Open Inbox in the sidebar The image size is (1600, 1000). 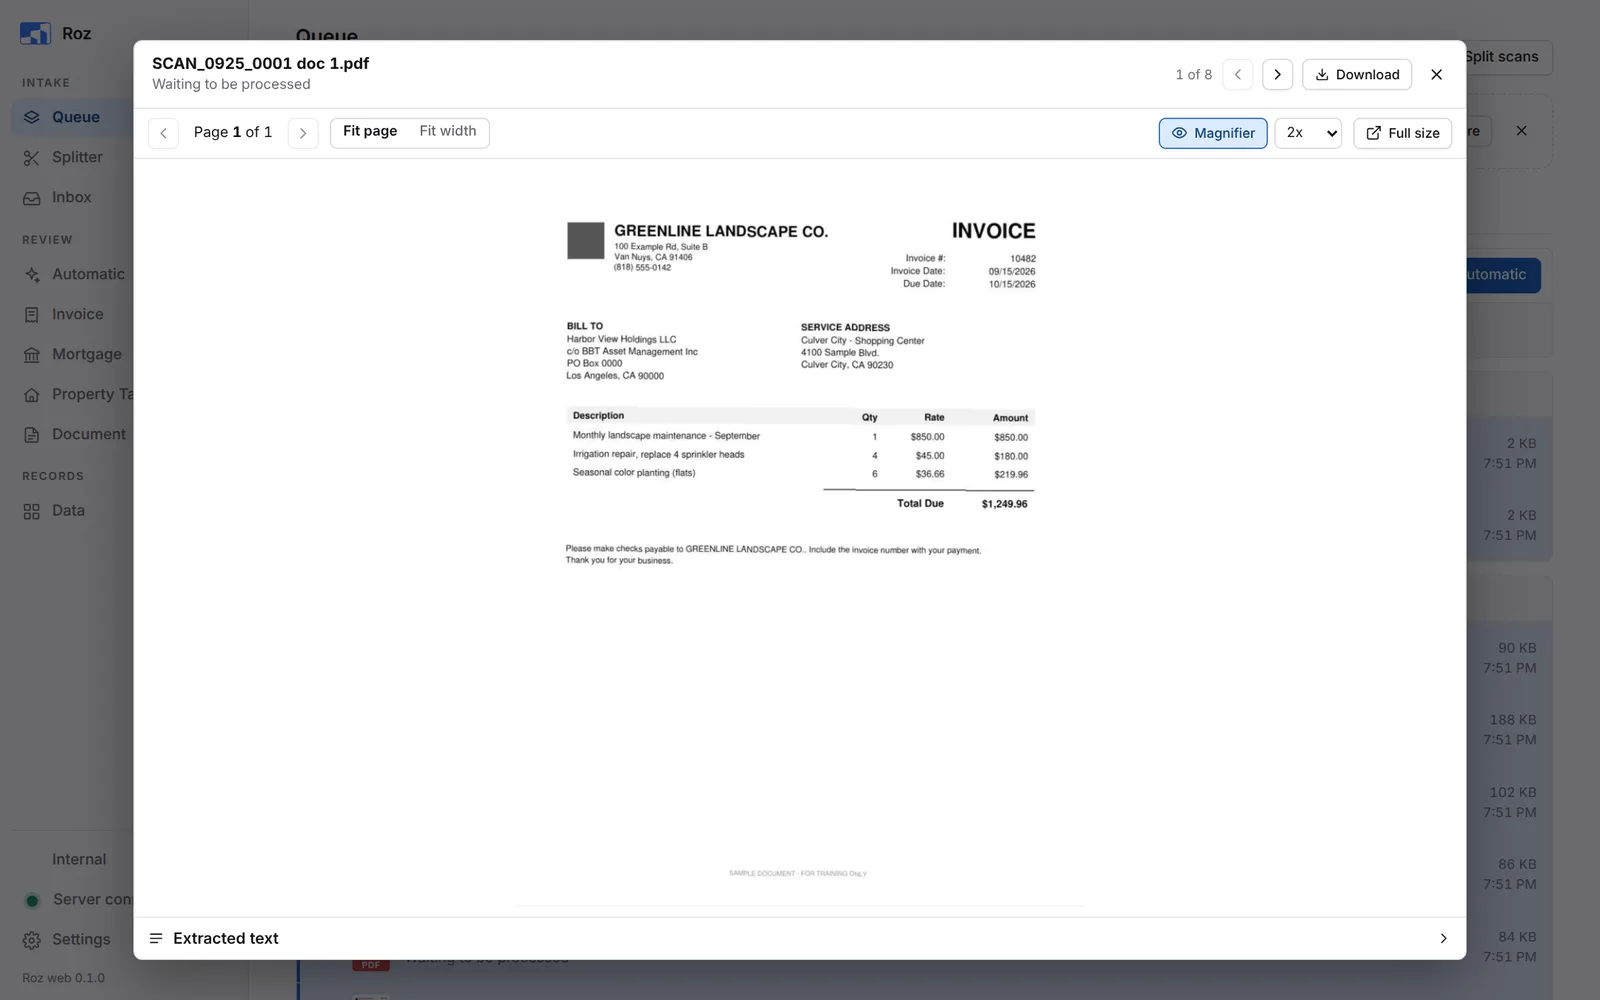[x=71, y=197]
